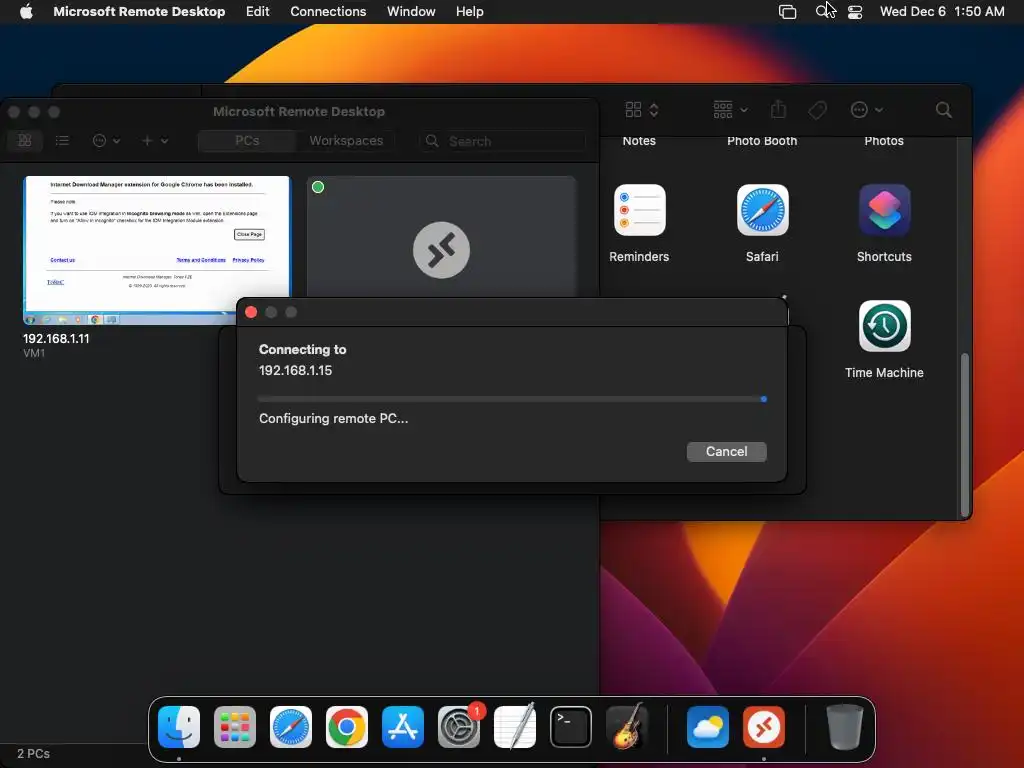The height and width of the screenshot is (768, 1024).
Task: Open the Edit menu
Action: 257,11
